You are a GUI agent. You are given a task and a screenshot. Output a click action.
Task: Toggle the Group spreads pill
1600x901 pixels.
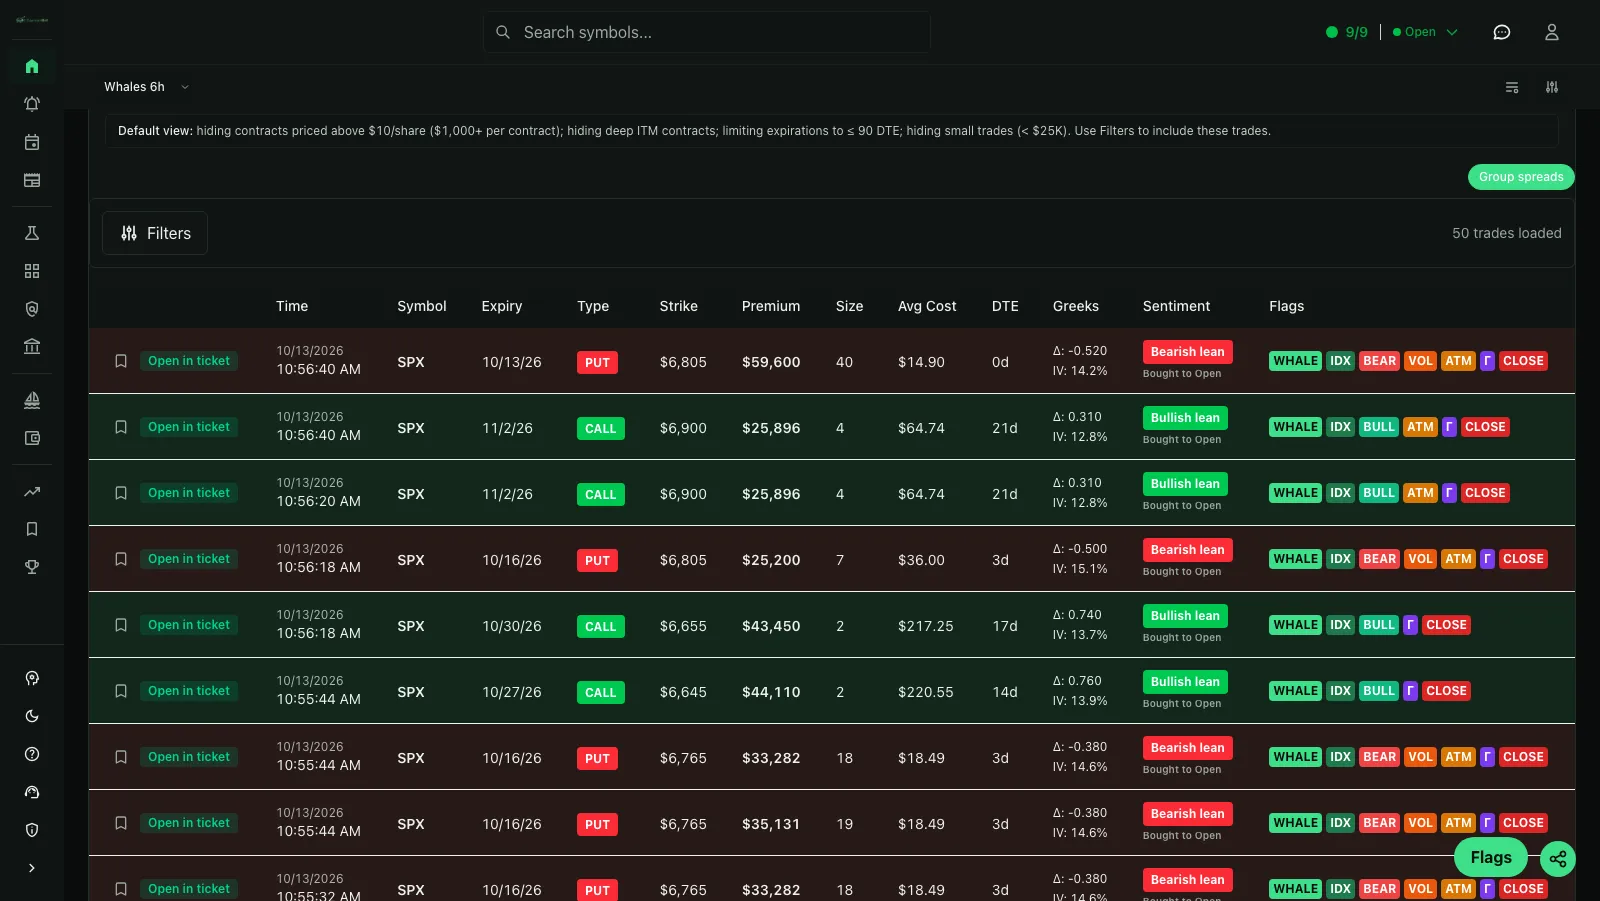pyautogui.click(x=1521, y=177)
